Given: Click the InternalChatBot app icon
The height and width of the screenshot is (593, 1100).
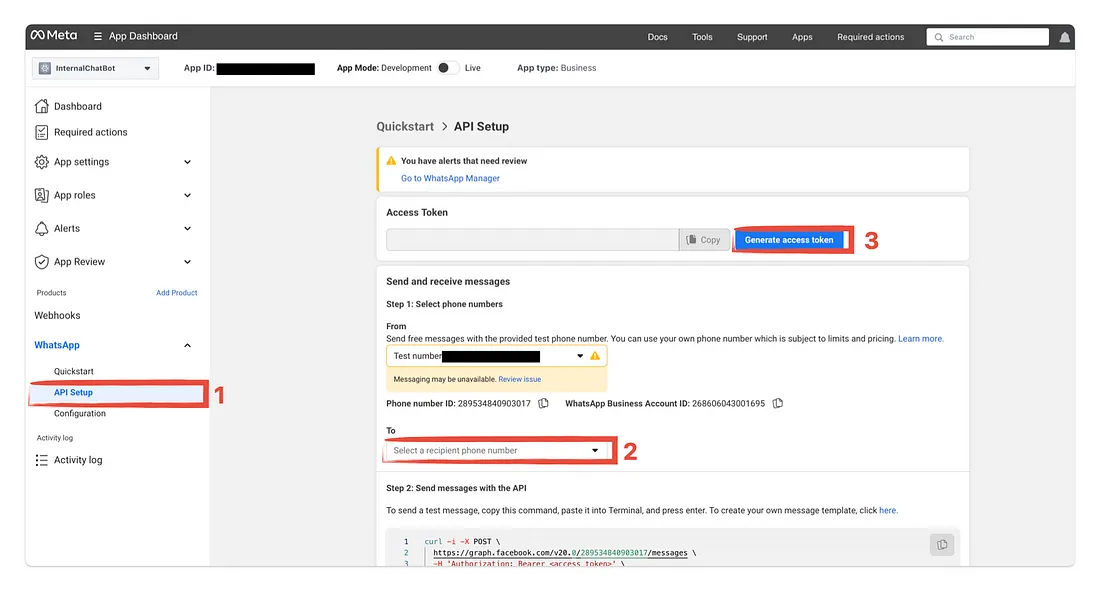Looking at the screenshot, I should 45,68.
